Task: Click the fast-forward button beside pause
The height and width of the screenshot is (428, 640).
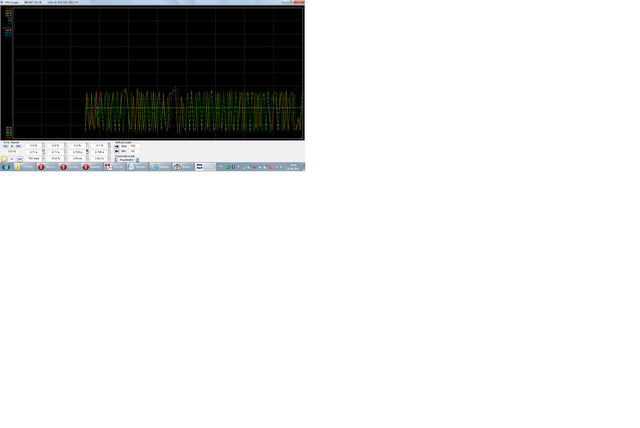Action: pyautogui.click(x=20, y=159)
